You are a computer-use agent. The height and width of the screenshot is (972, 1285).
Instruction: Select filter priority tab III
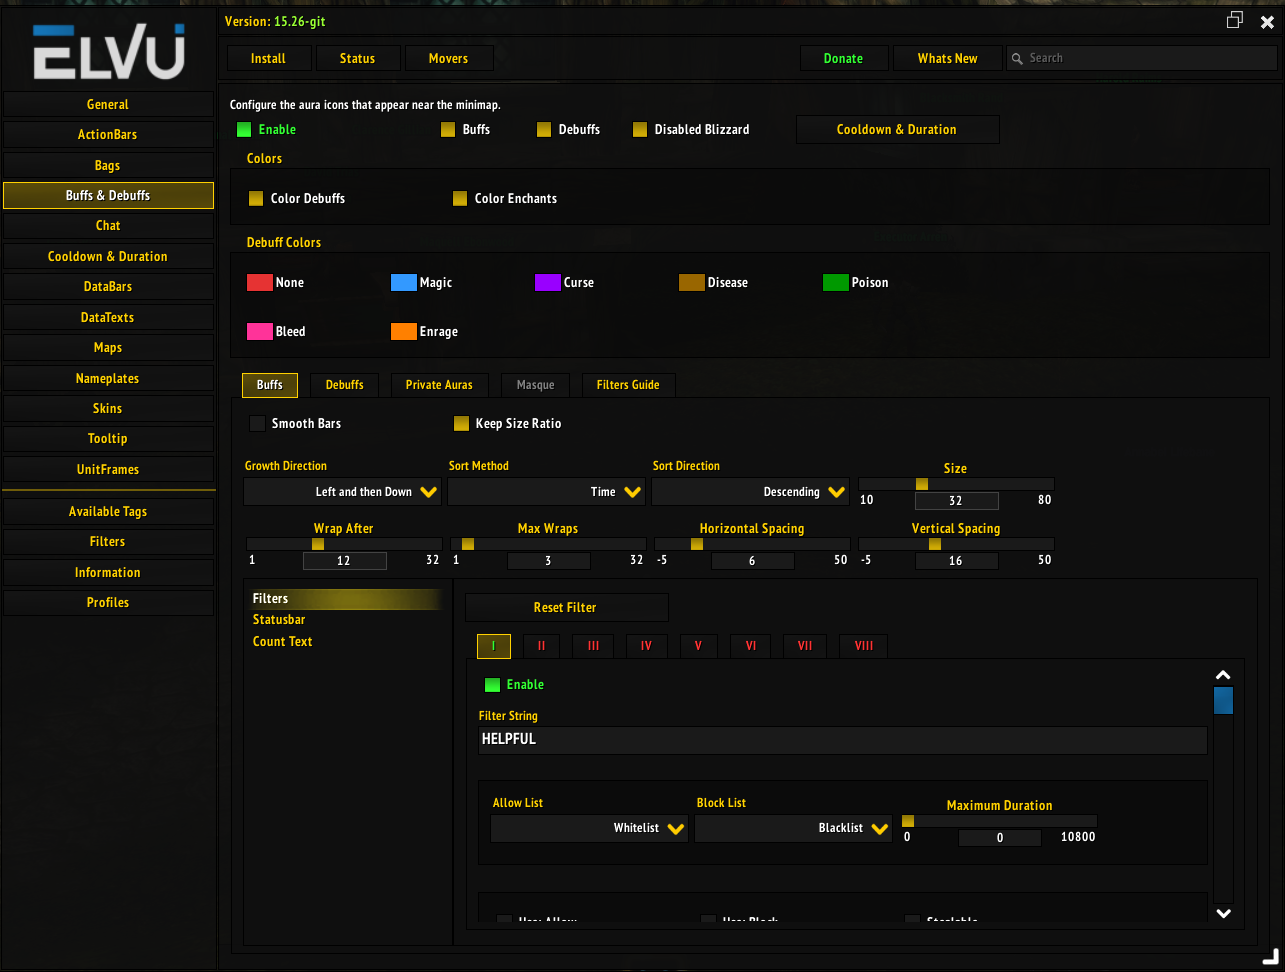pyautogui.click(x=593, y=646)
